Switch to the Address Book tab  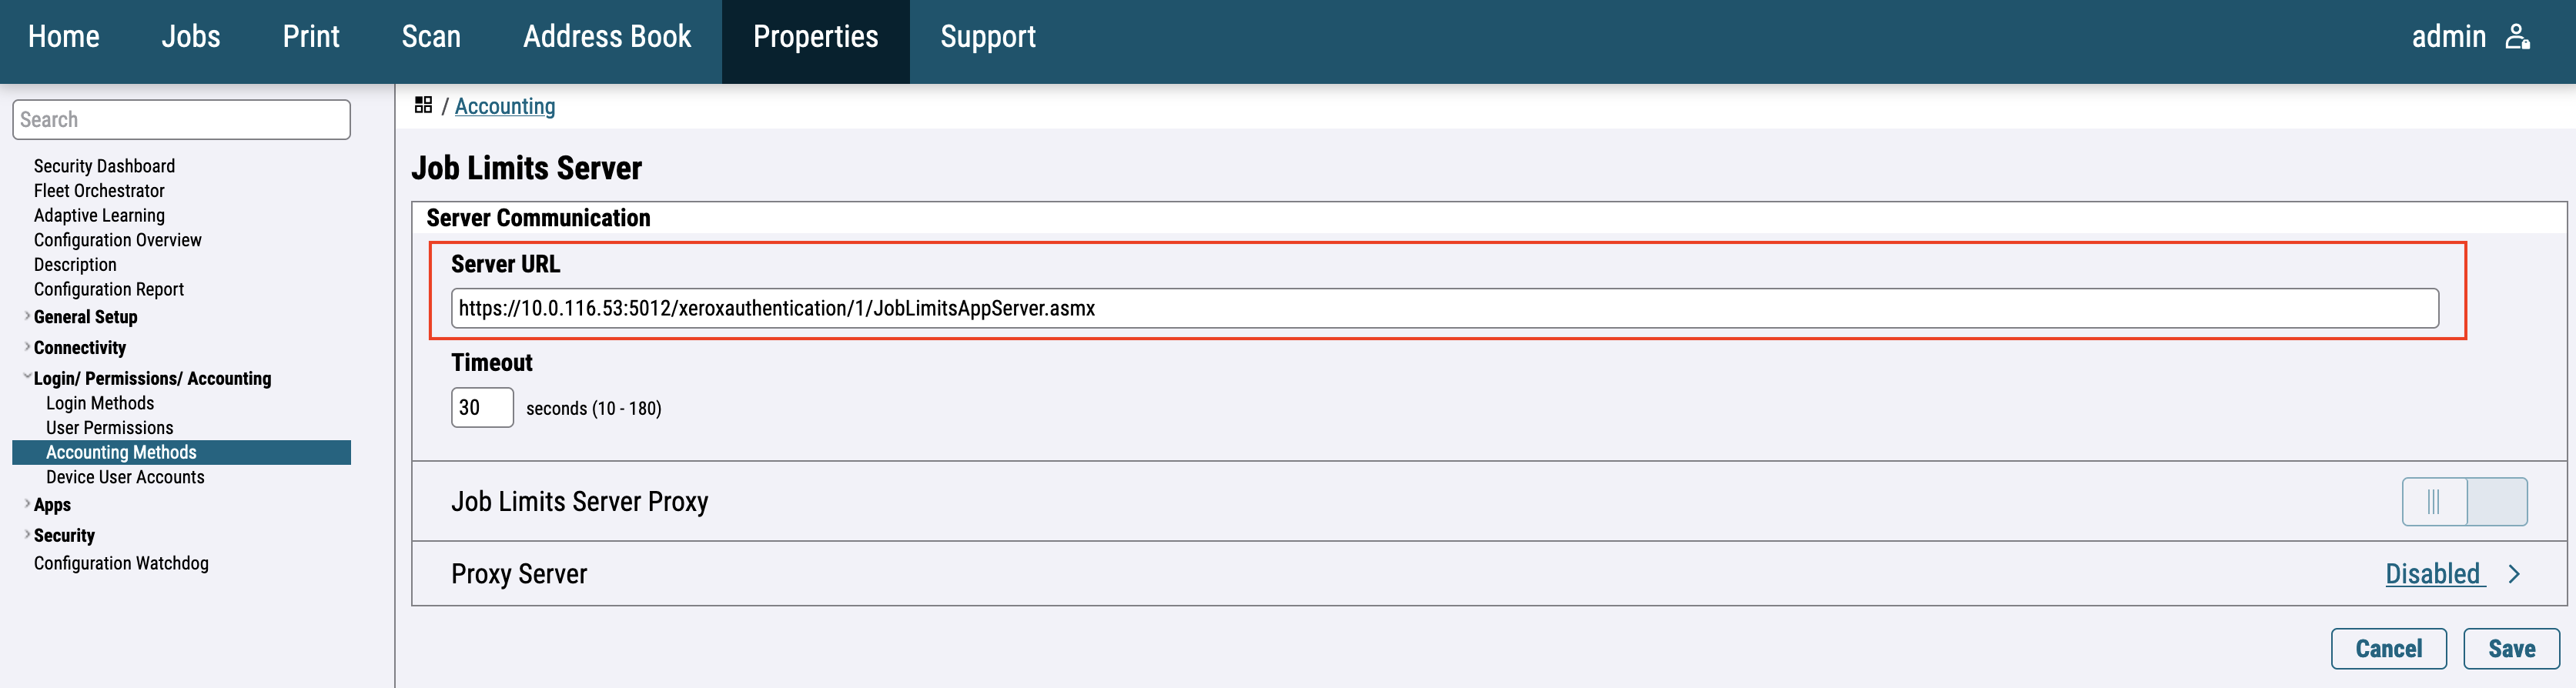point(606,37)
